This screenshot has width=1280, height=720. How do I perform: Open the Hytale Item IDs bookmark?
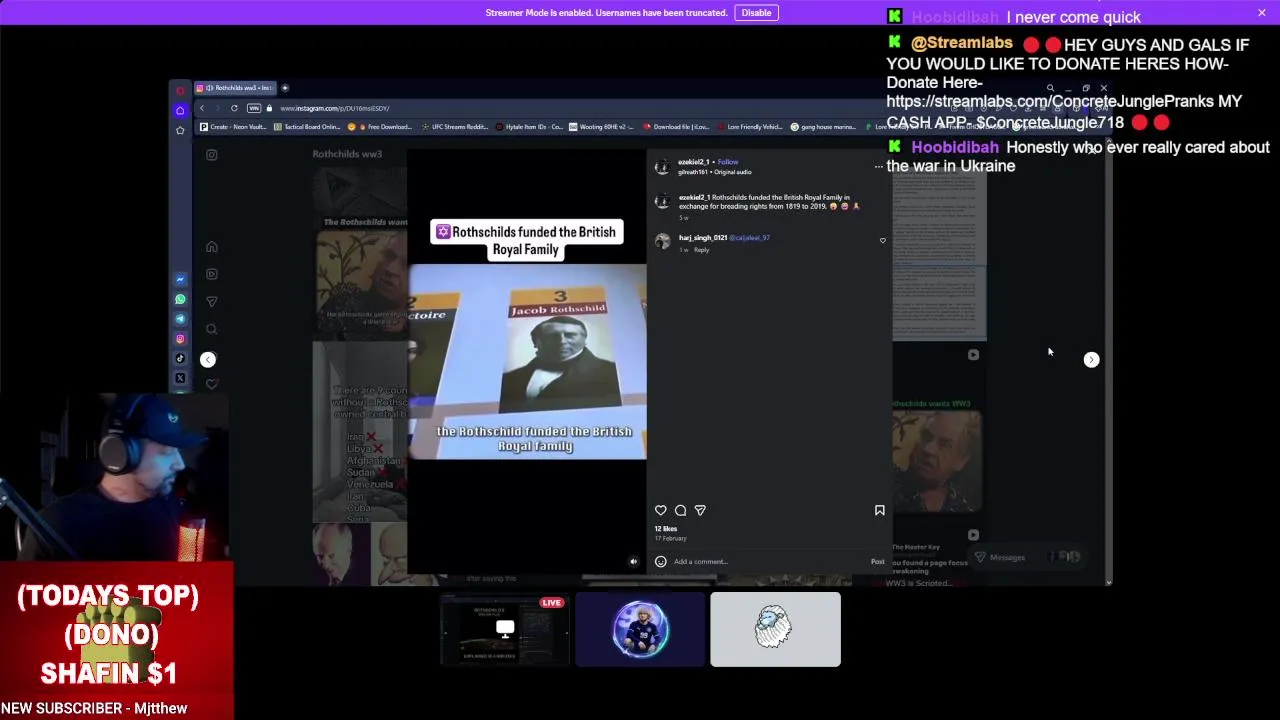[528, 127]
